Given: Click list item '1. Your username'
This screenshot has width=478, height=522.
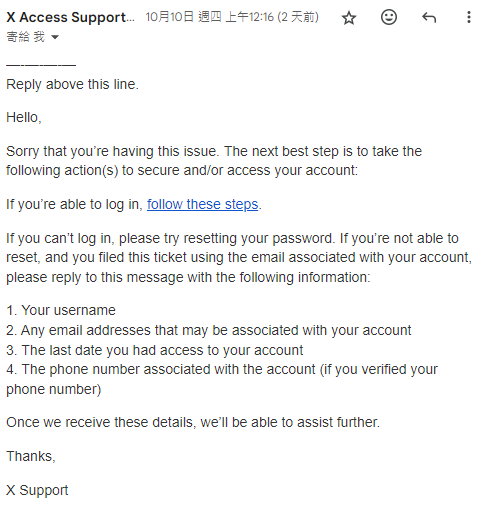Looking at the screenshot, I should pyautogui.click(x=61, y=310).
